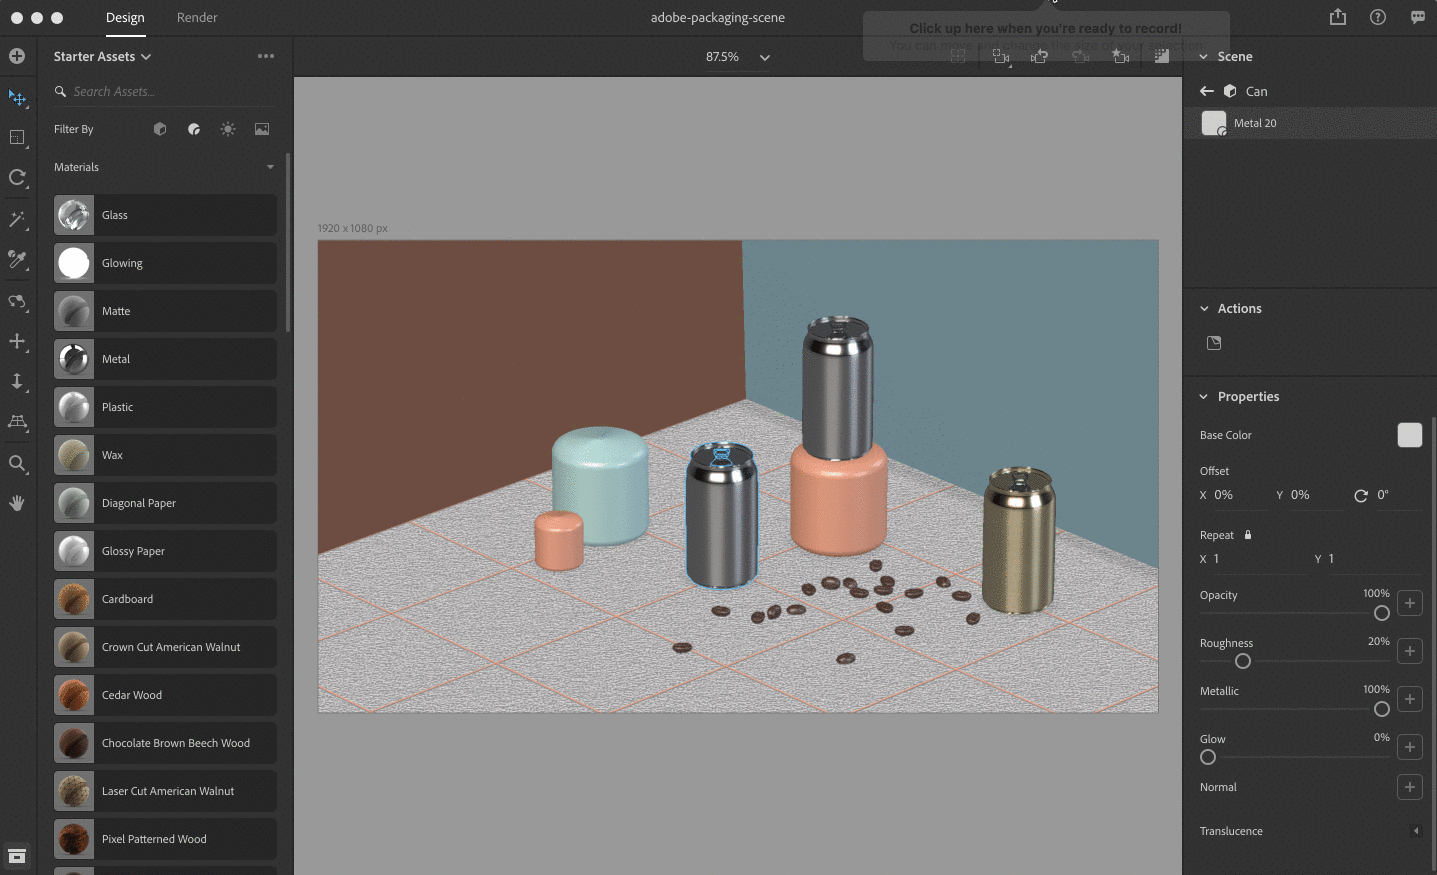Expand the zoom percentage dropdown
The height and width of the screenshot is (875, 1437).
pyautogui.click(x=764, y=57)
